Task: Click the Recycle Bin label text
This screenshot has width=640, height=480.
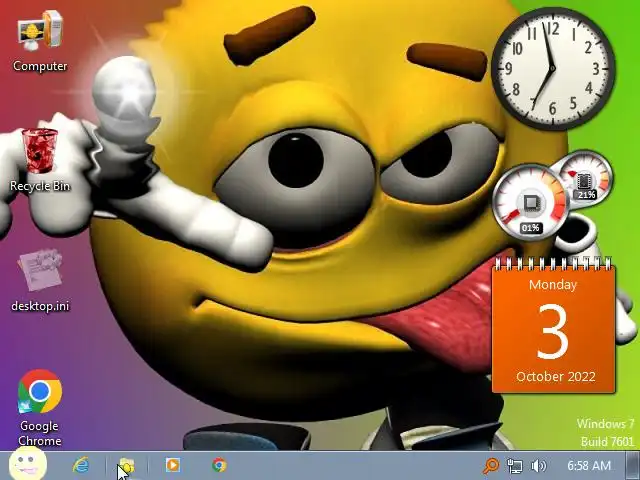Action: (40, 186)
